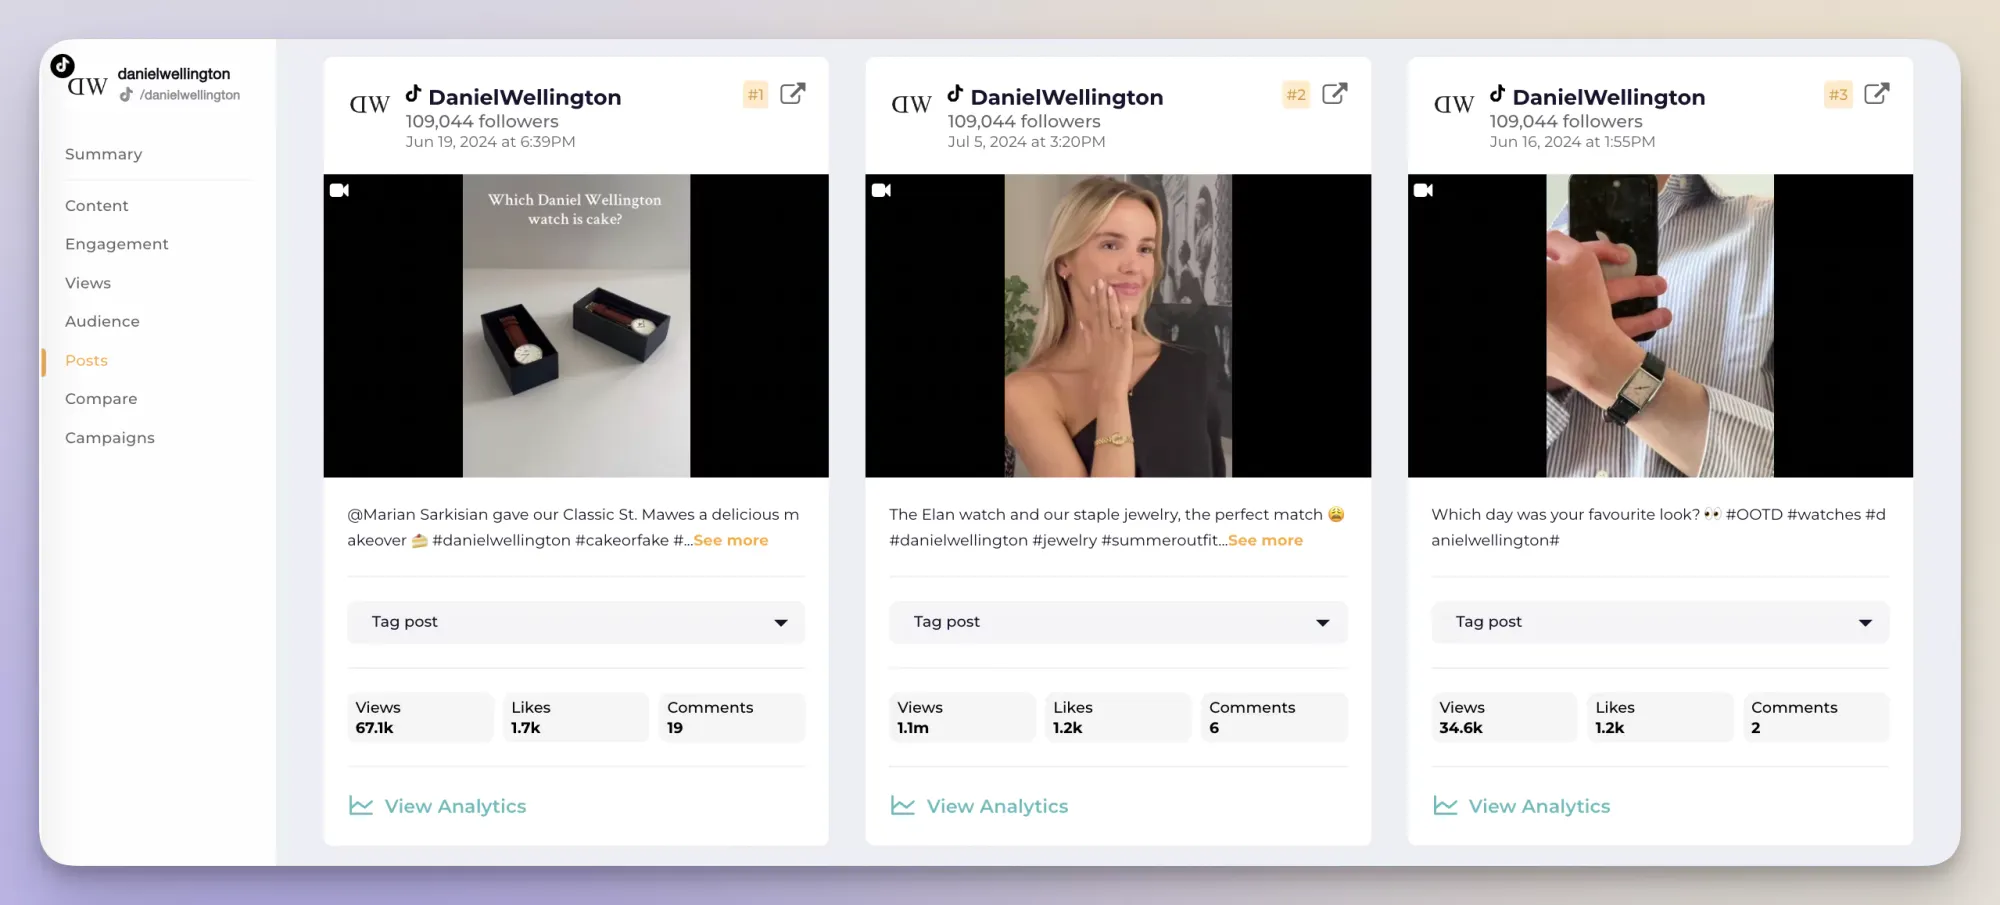Click the Views 1.1m stat box

962,717
